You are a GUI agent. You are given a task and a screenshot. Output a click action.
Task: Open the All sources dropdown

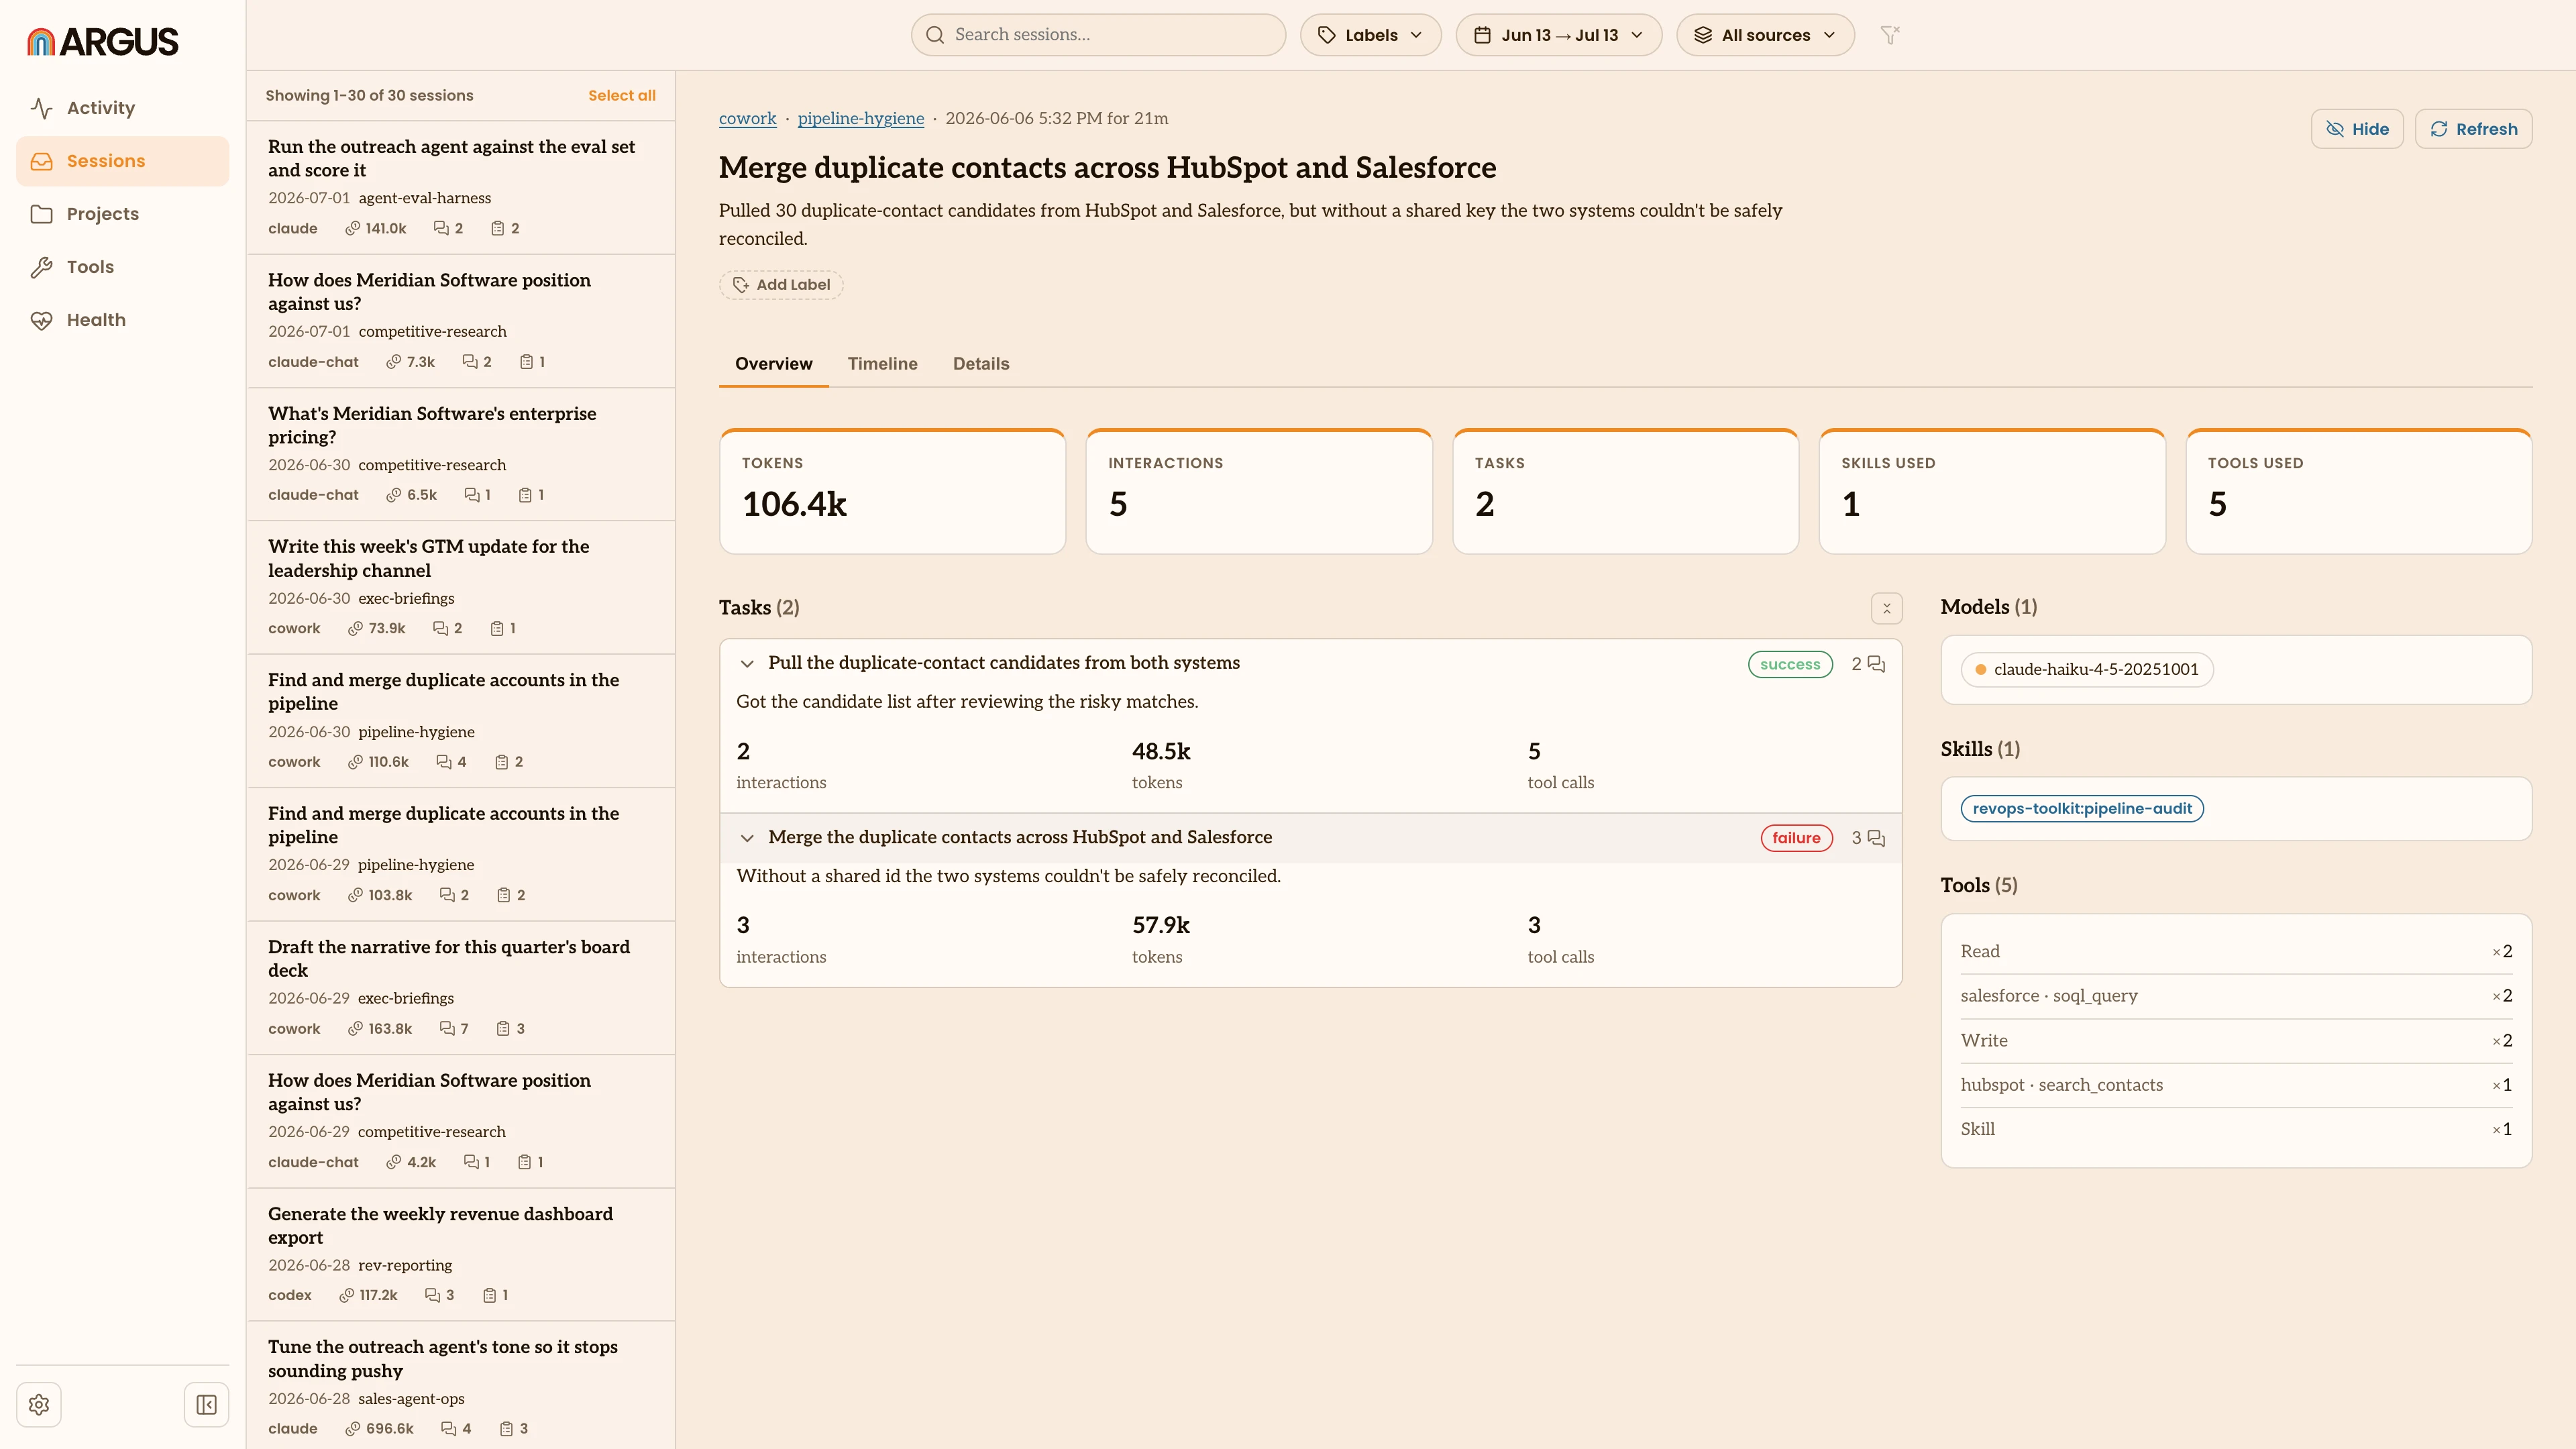(x=1765, y=35)
